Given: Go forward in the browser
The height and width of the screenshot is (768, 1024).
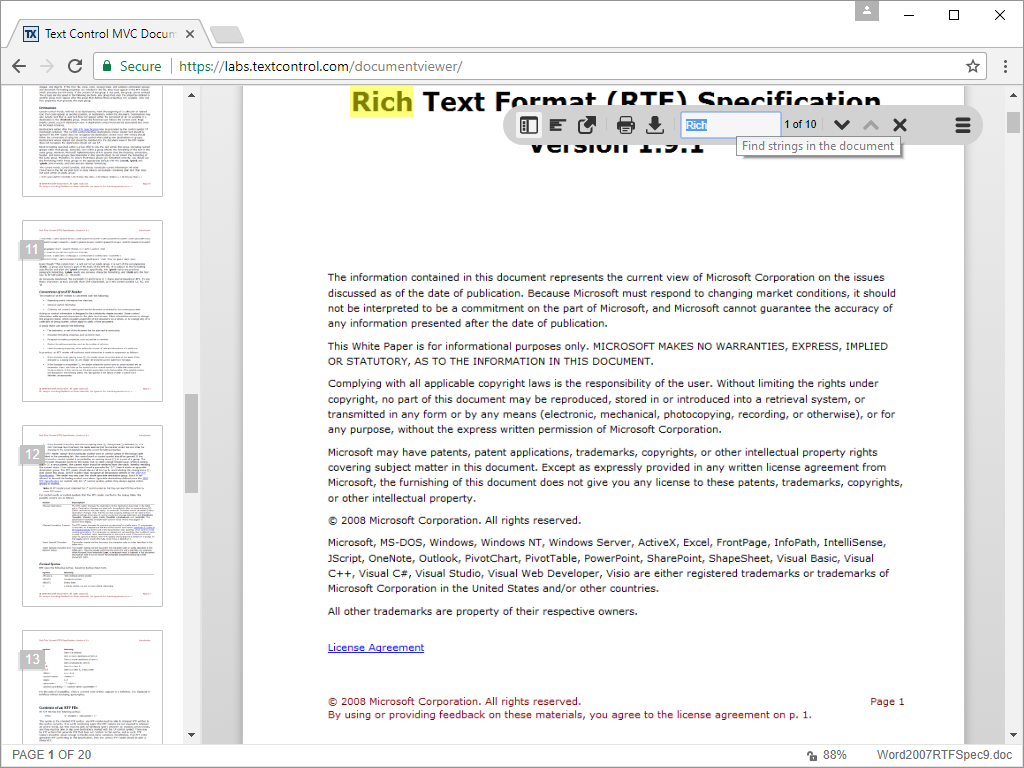Looking at the screenshot, I should pos(47,66).
